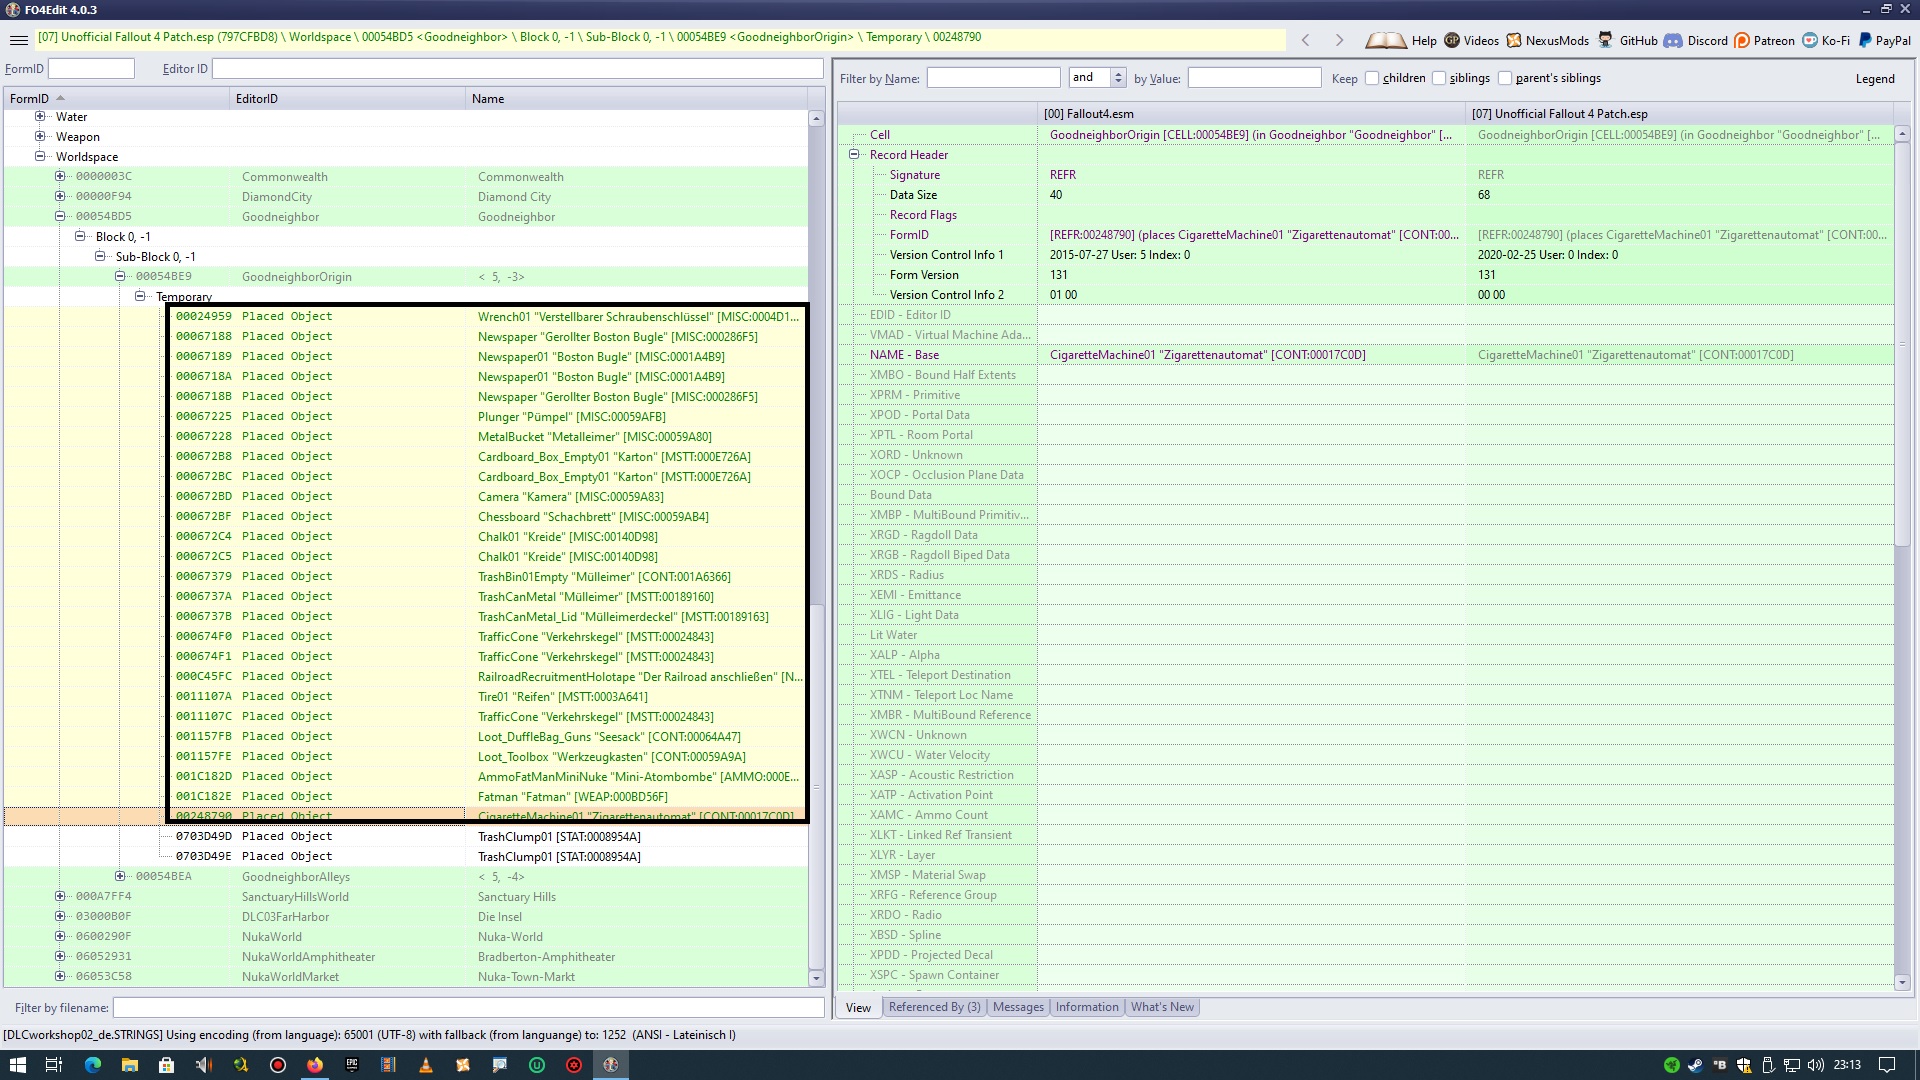Click the back navigation arrow
Viewport: 1920px width, 1080px height.
coord(1305,40)
